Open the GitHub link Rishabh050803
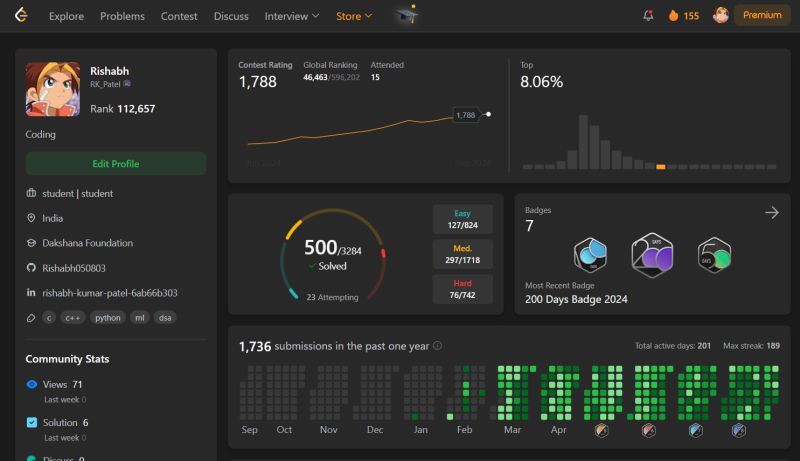Image resolution: width=800 pixels, height=461 pixels. click(73, 268)
